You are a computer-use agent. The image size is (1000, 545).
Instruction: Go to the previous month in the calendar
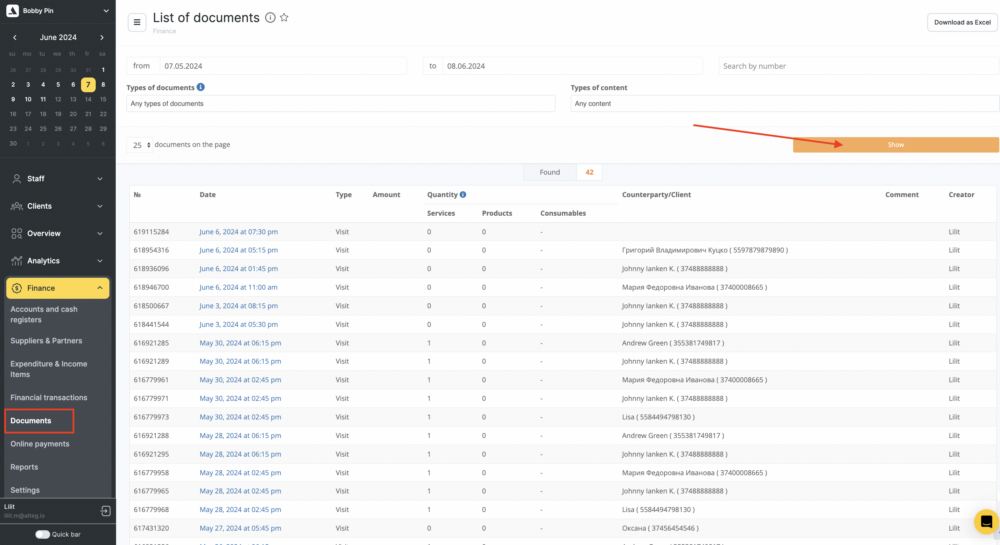pyautogui.click(x=15, y=38)
